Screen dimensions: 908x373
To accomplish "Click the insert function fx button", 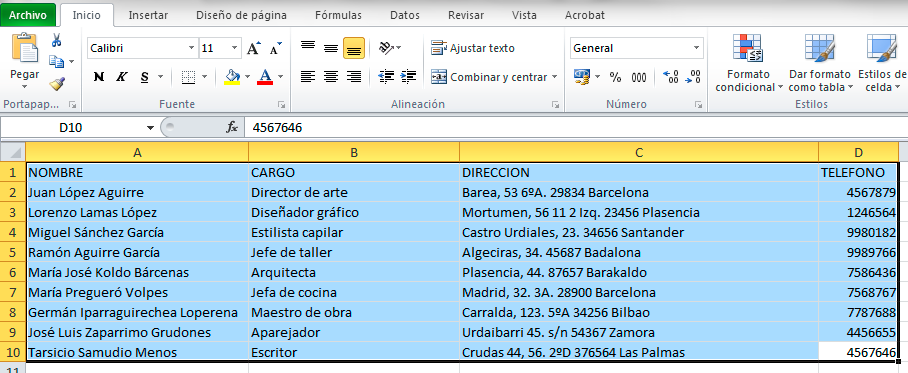I will 232,127.
